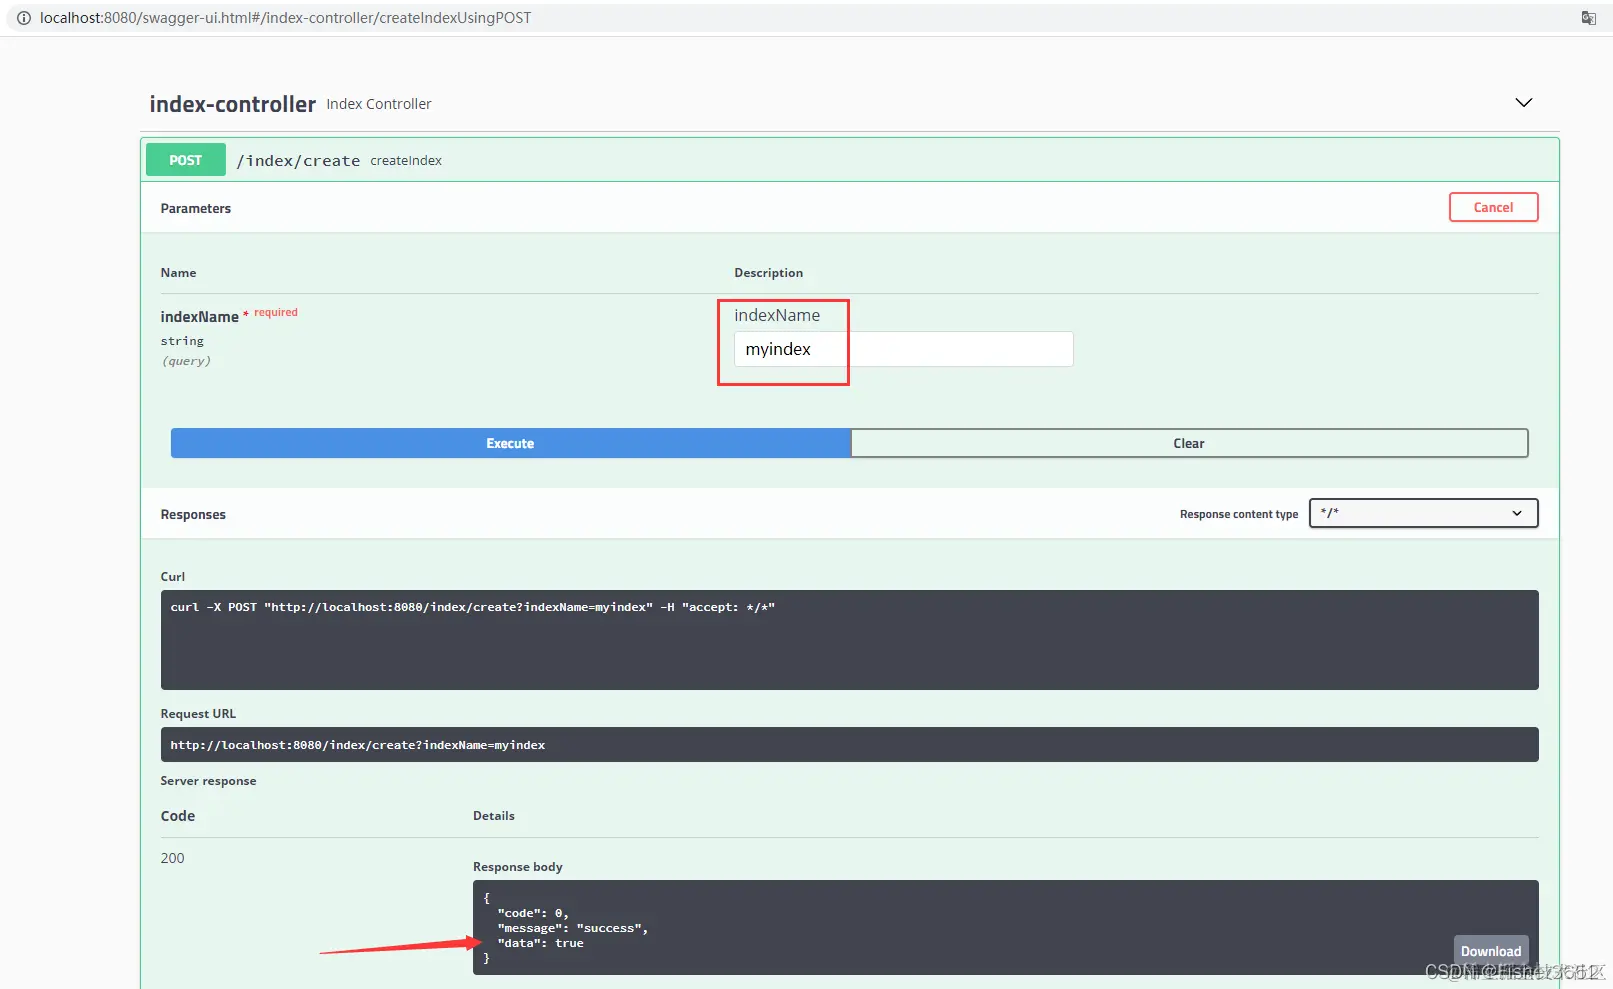Click the Clear button
Screen dimensions: 1613x989
[x=1189, y=443]
